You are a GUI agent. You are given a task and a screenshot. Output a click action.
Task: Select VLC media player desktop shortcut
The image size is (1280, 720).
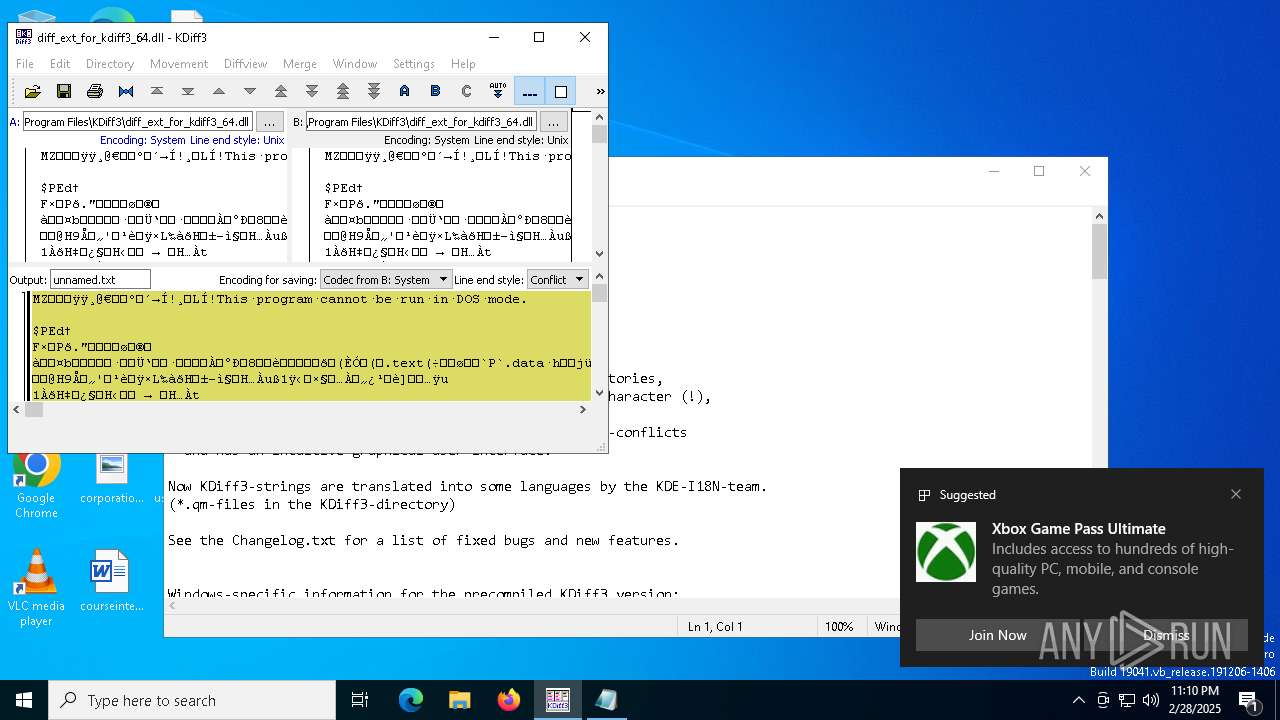coord(36,588)
